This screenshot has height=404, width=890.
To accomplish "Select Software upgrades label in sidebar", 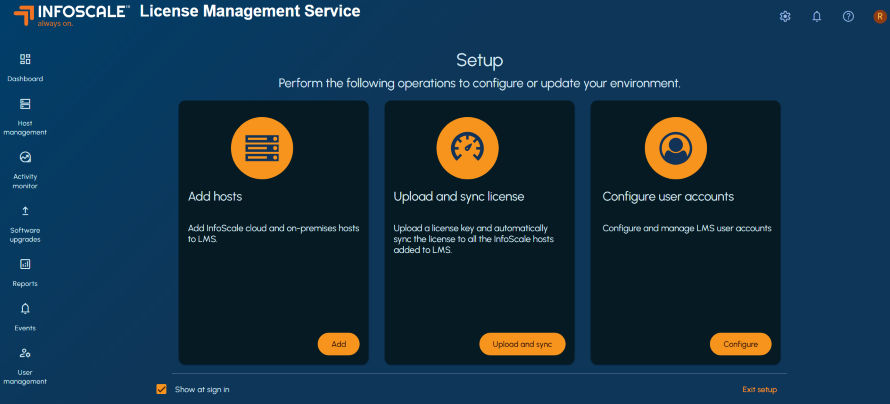I will pos(25,235).
